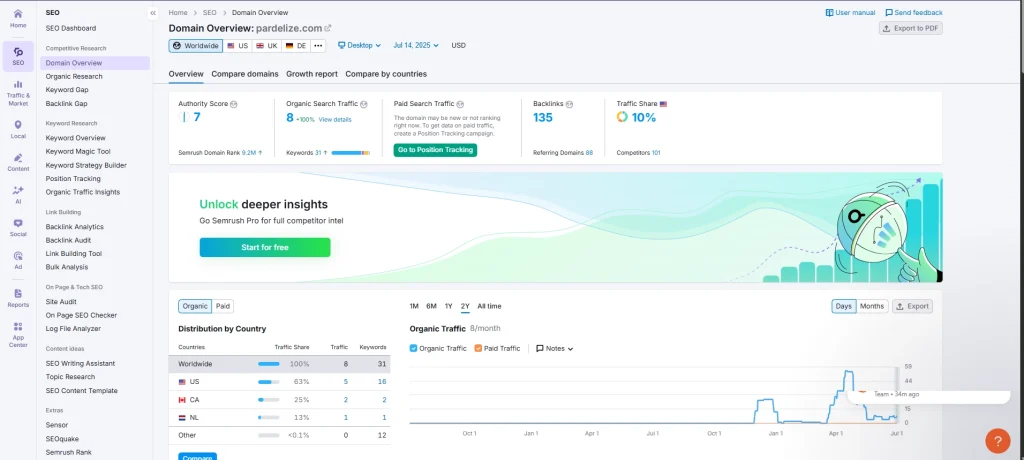
Task: Select the SEO icon in left rail
Action: (x=18, y=52)
